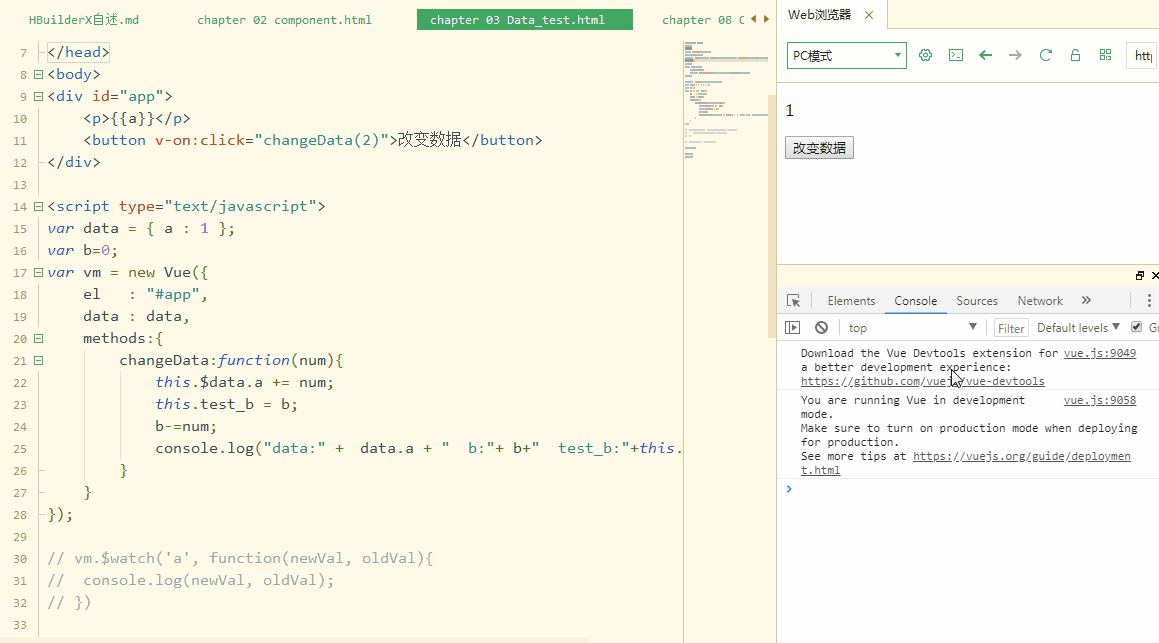Open the Sources DevTools tab
The width and height of the screenshot is (1159, 643).
pos(976,301)
